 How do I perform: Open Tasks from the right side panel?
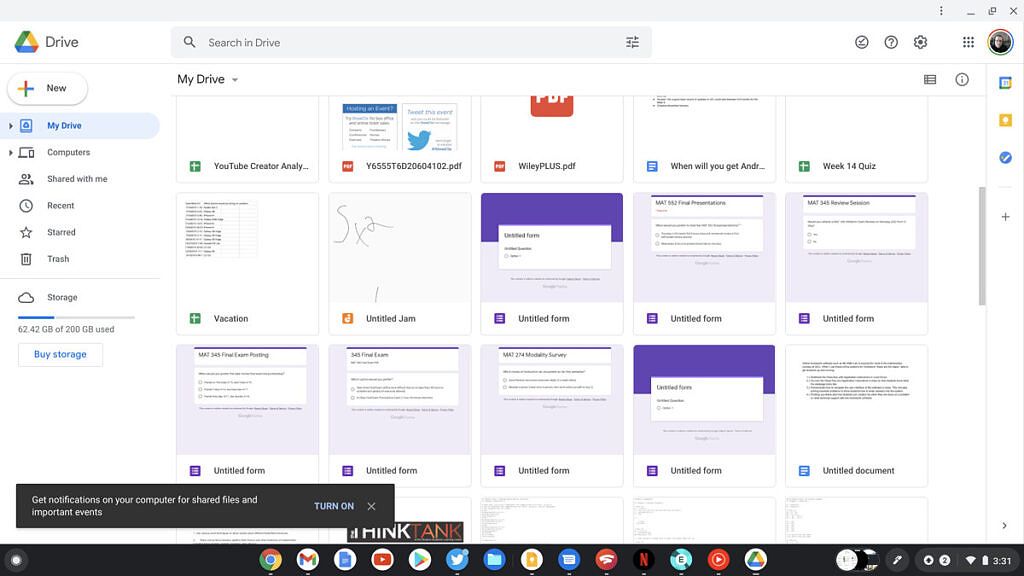pyautogui.click(x=1005, y=157)
